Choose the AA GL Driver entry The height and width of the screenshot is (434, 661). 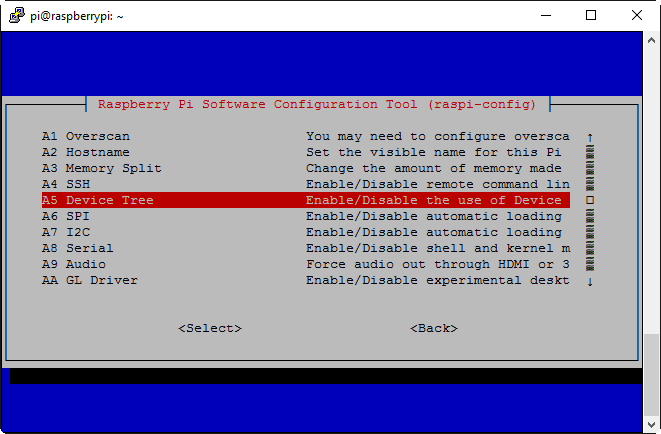pos(306,280)
